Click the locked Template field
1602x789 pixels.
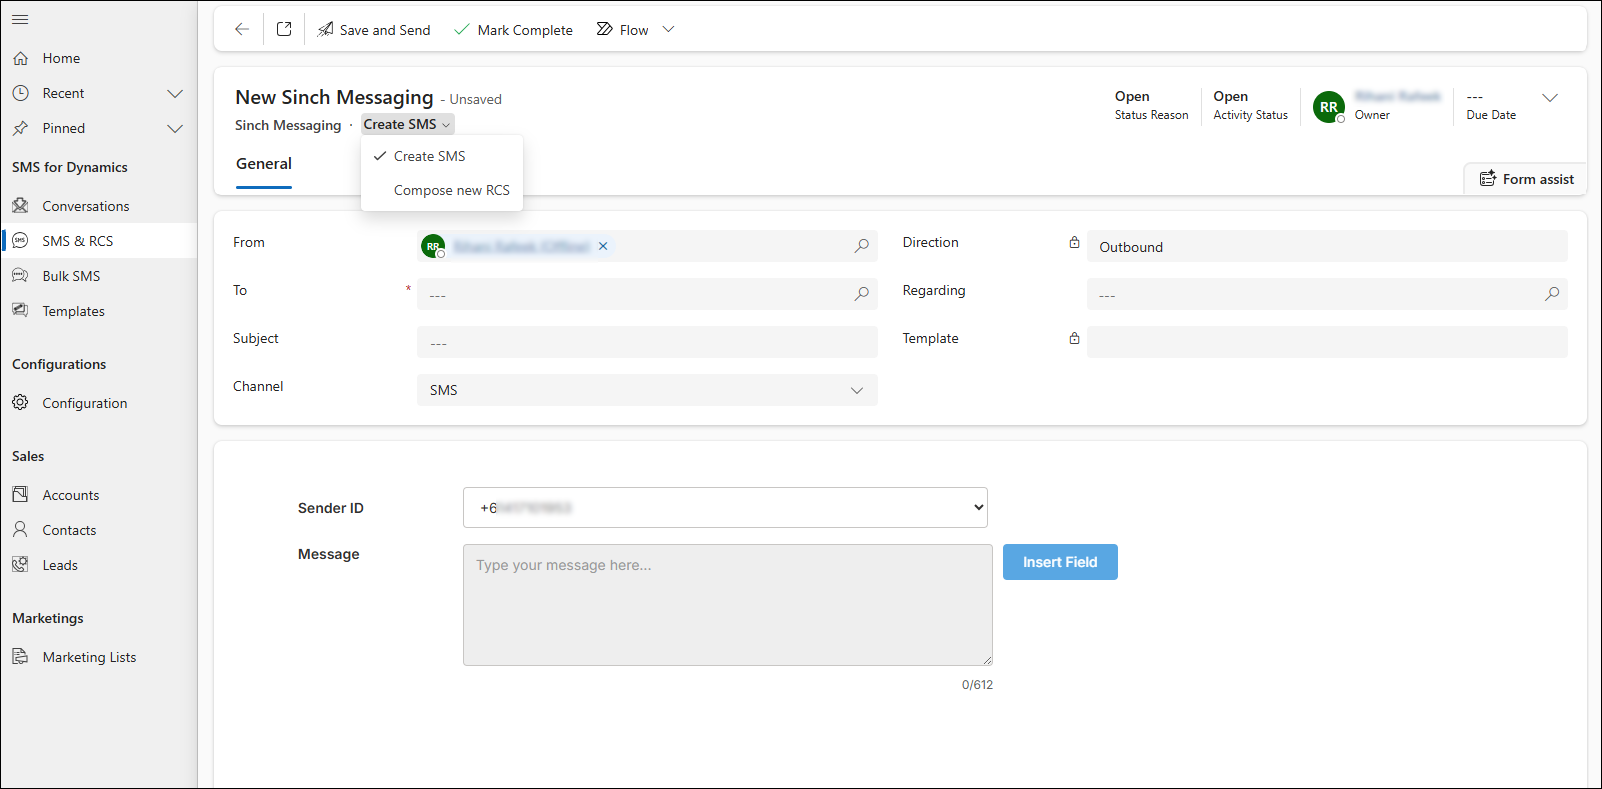click(x=1327, y=342)
